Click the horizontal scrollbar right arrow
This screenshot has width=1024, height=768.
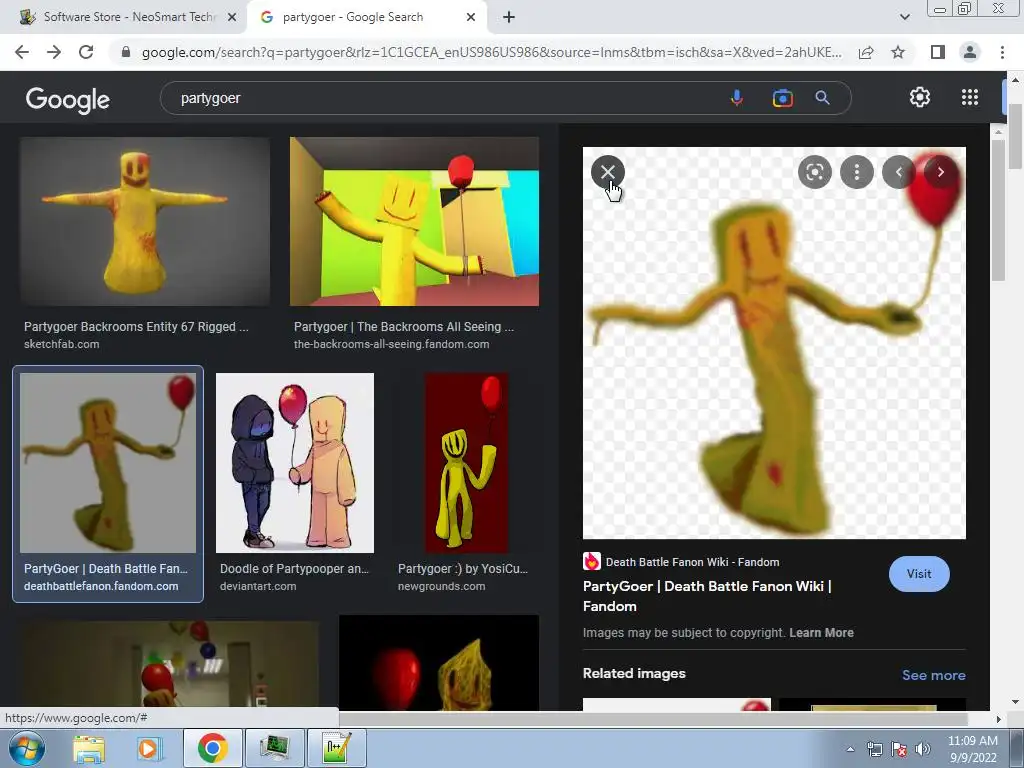tap(998, 719)
